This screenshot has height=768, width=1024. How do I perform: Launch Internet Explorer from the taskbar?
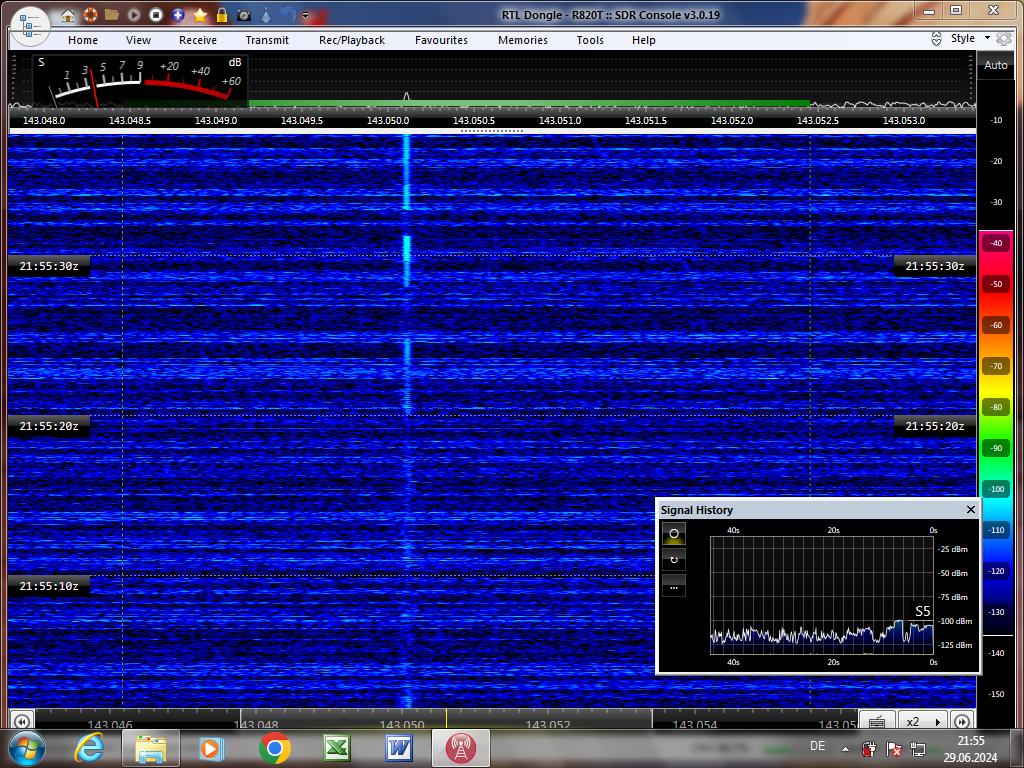[x=89, y=748]
